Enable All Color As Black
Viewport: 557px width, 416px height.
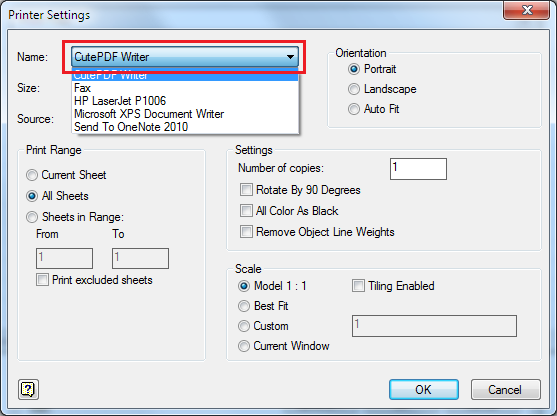pyautogui.click(x=246, y=211)
